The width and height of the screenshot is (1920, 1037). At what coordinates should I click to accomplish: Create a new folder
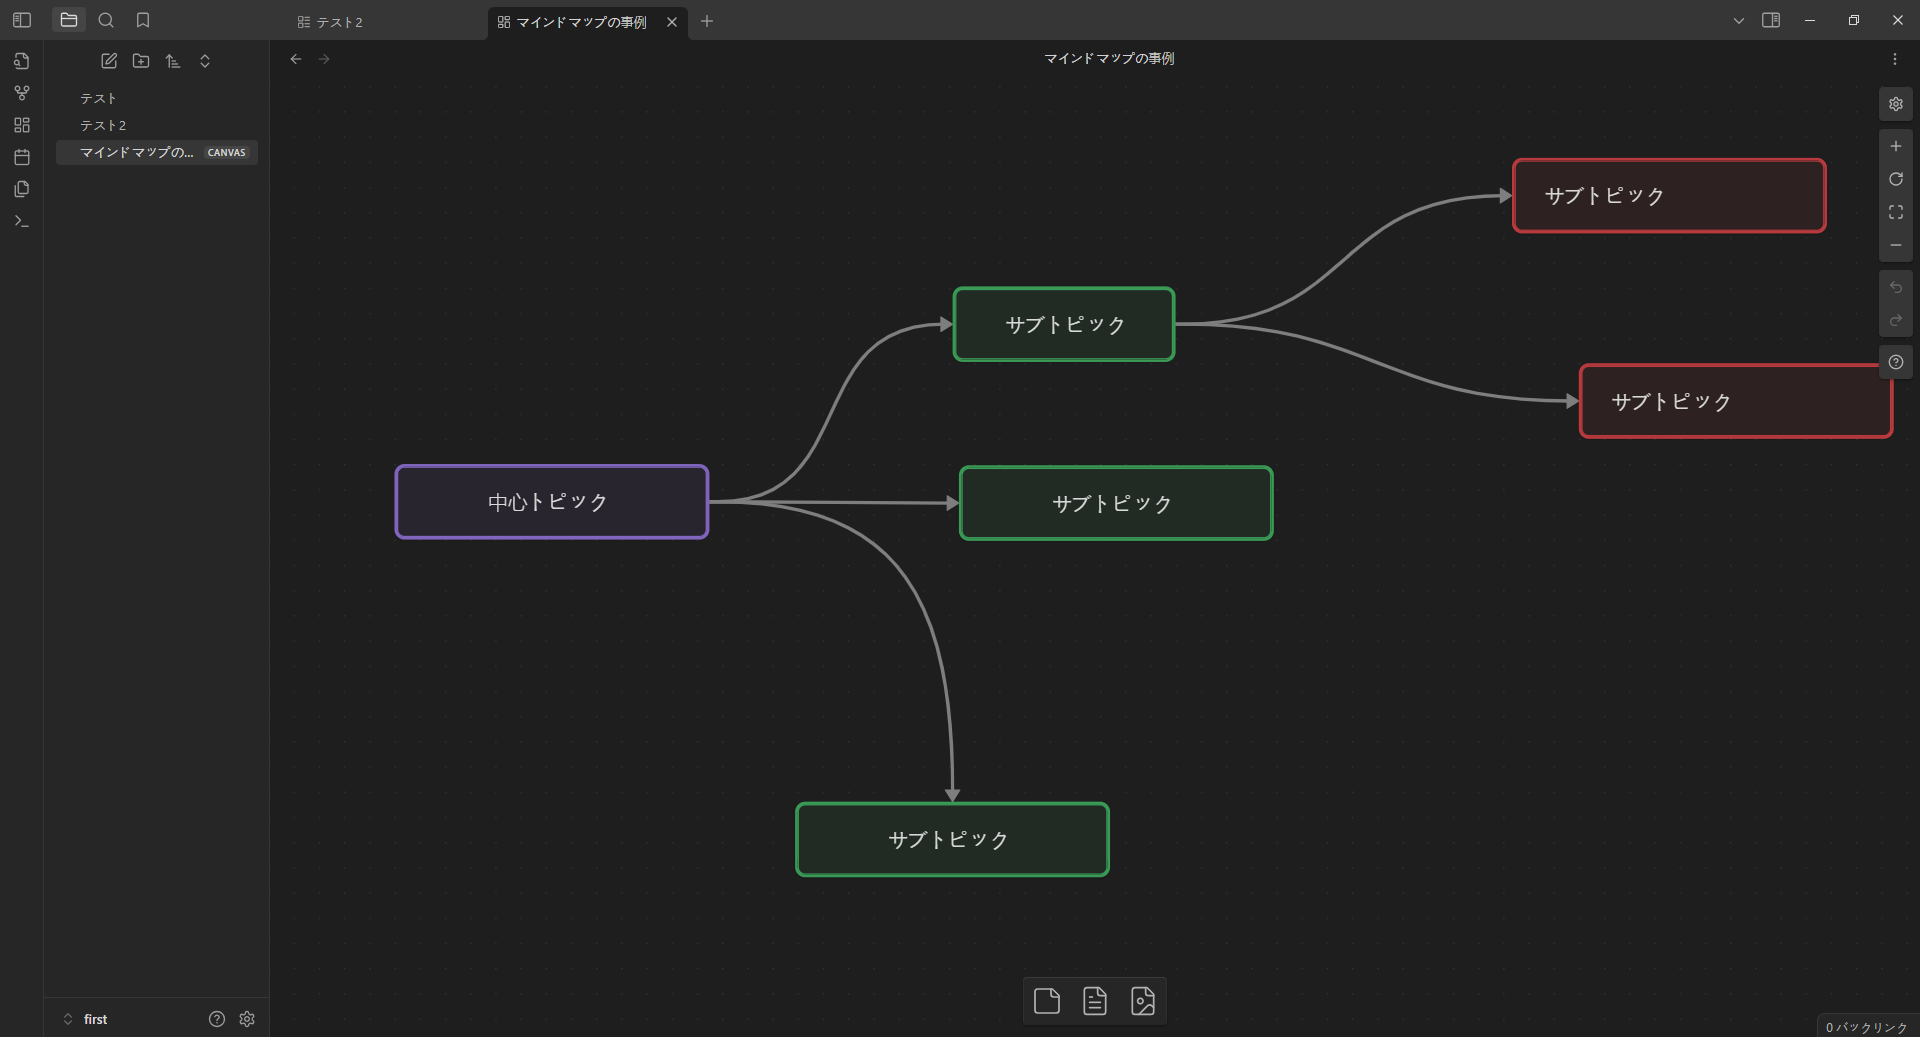click(141, 61)
